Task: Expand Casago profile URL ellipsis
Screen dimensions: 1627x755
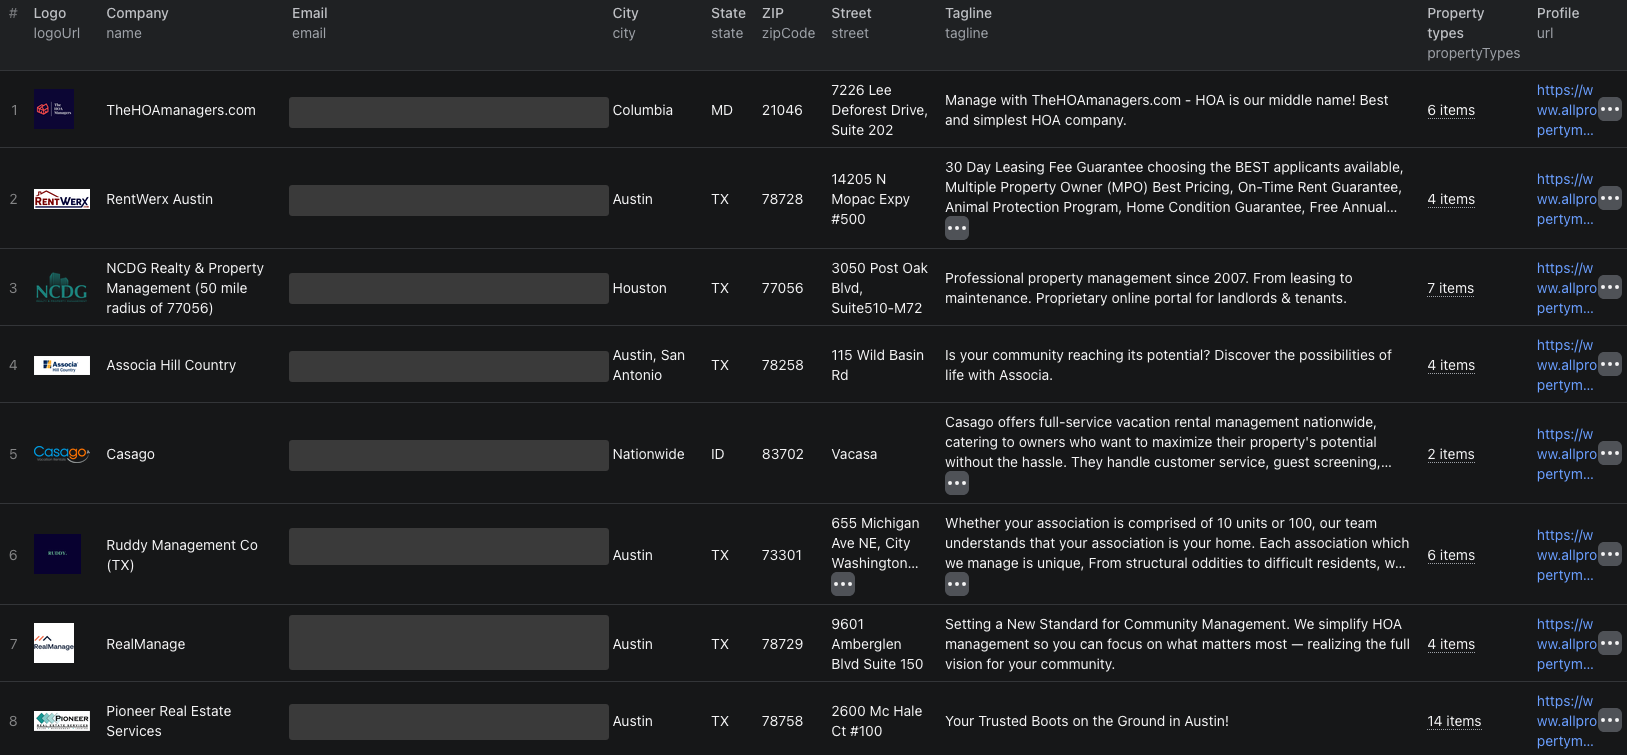Action: click(1610, 453)
